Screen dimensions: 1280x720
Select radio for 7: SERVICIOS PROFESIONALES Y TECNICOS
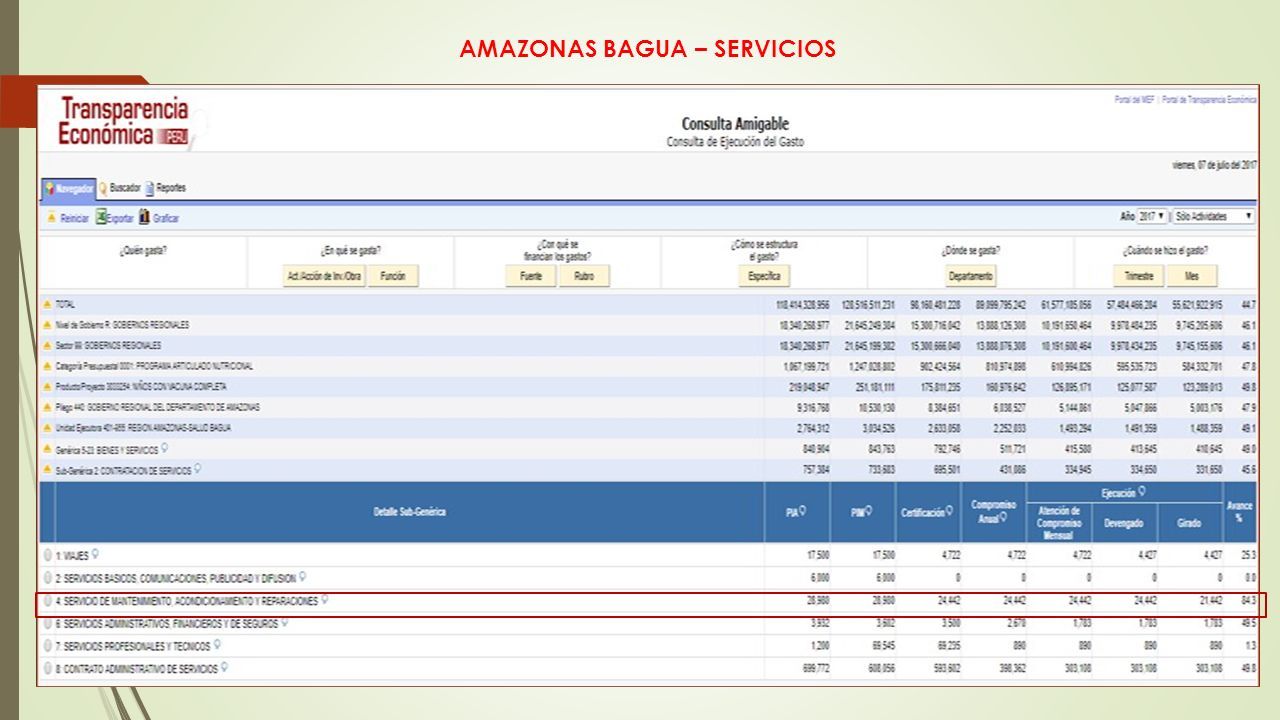(47, 646)
